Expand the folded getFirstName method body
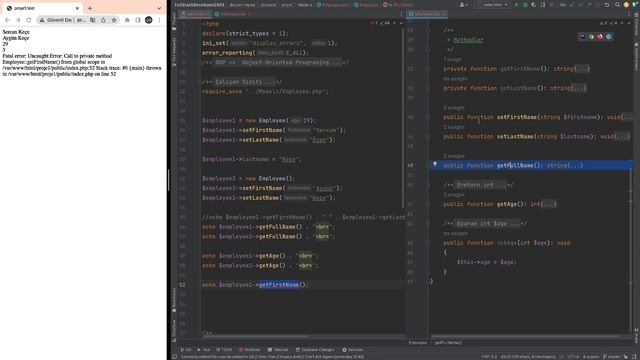The height and width of the screenshot is (360, 640). point(582,69)
